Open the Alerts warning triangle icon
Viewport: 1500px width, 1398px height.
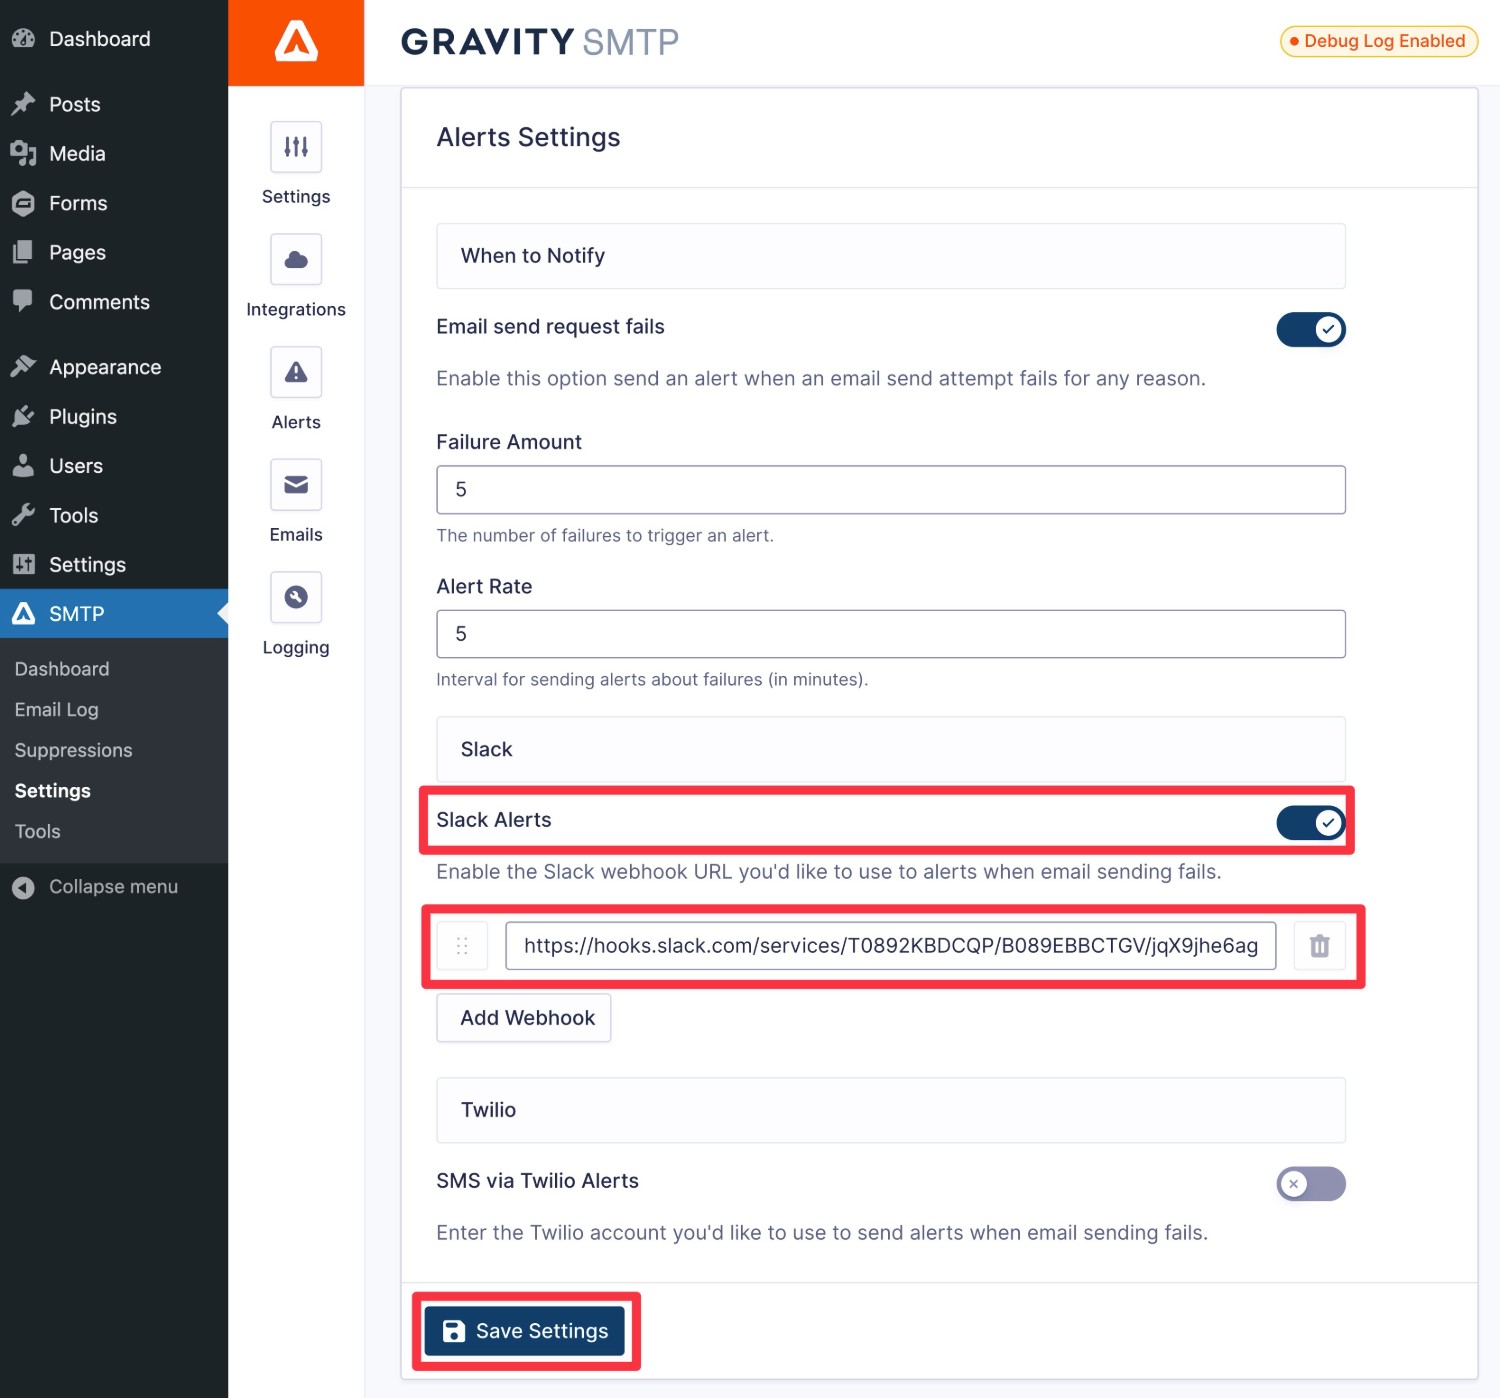[296, 372]
